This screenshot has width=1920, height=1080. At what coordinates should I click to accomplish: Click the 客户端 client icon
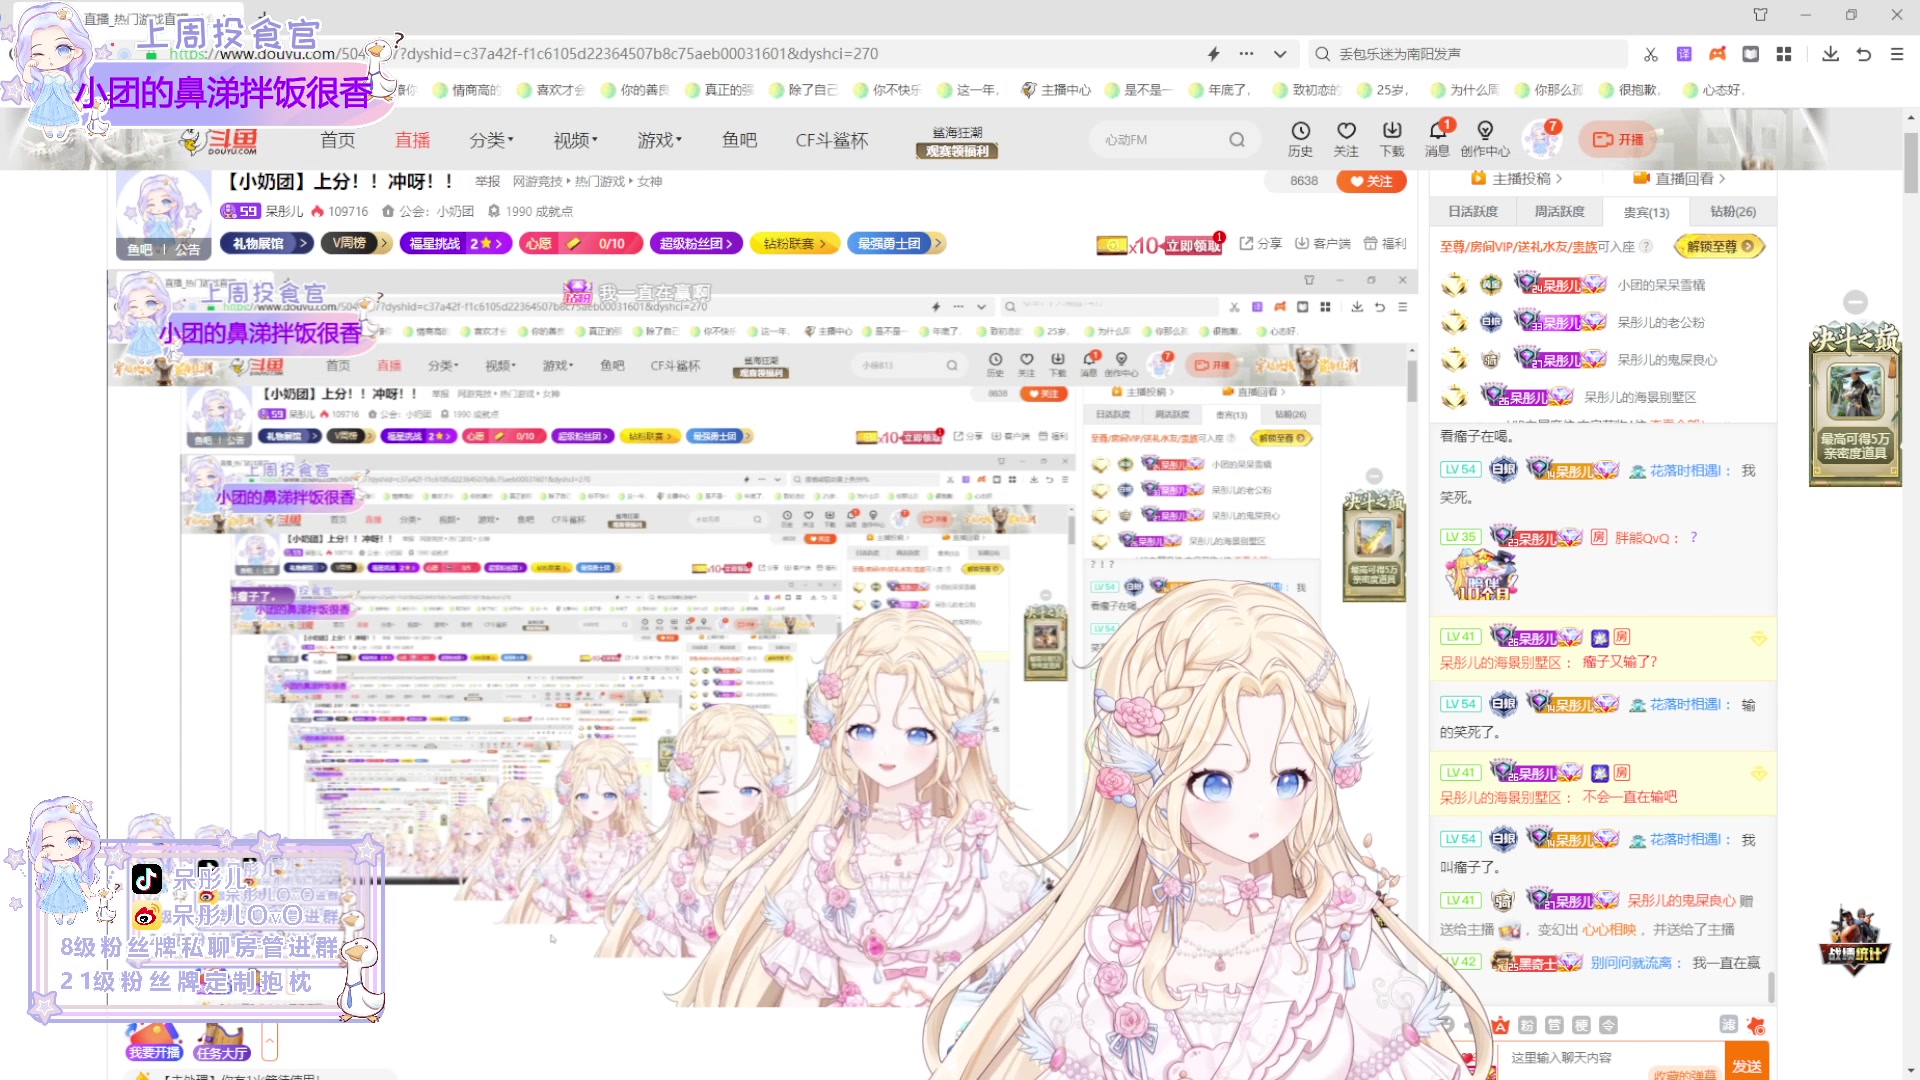[1322, 243]
